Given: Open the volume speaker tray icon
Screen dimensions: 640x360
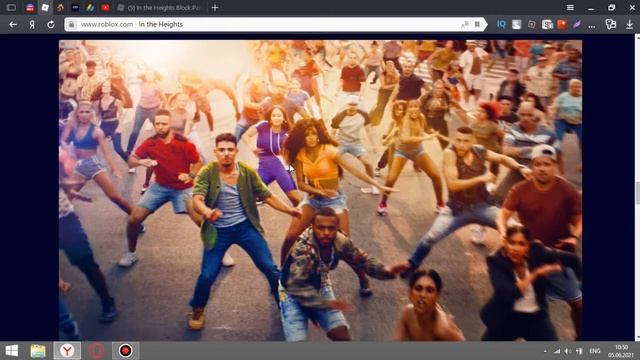Looking at the screenshot, I should click(568, 351).
